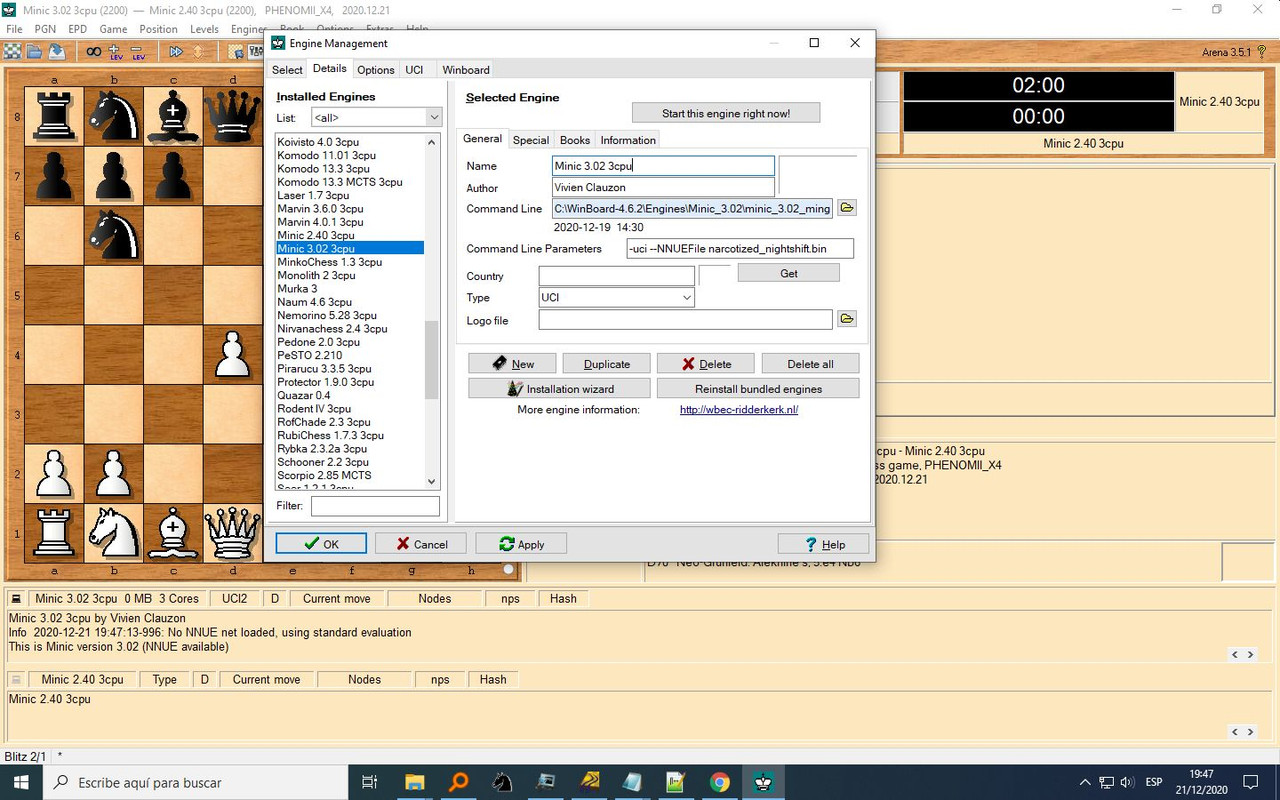
Task: Click the engine Filter text field
Action: pos(375,506)
